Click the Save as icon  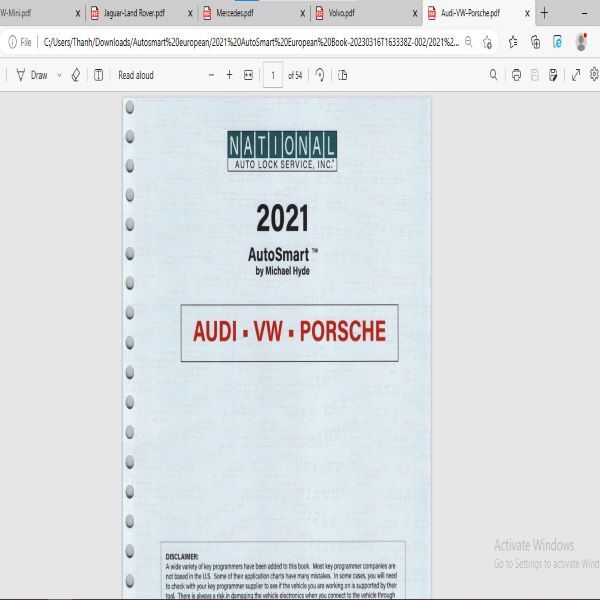pyautogui.click(x=553, y=75)
